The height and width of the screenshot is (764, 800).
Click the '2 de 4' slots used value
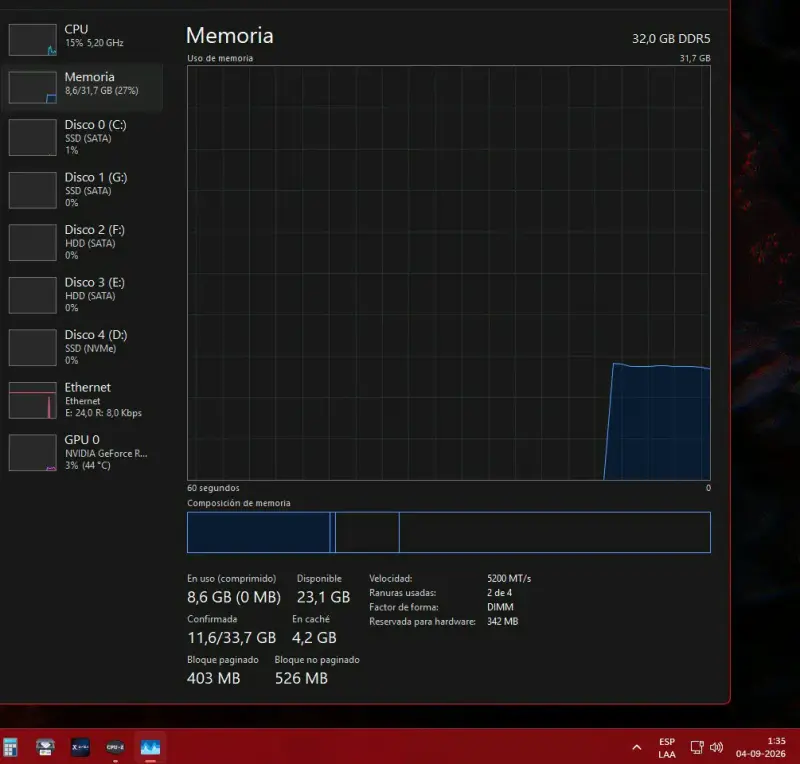click(499, 593)
